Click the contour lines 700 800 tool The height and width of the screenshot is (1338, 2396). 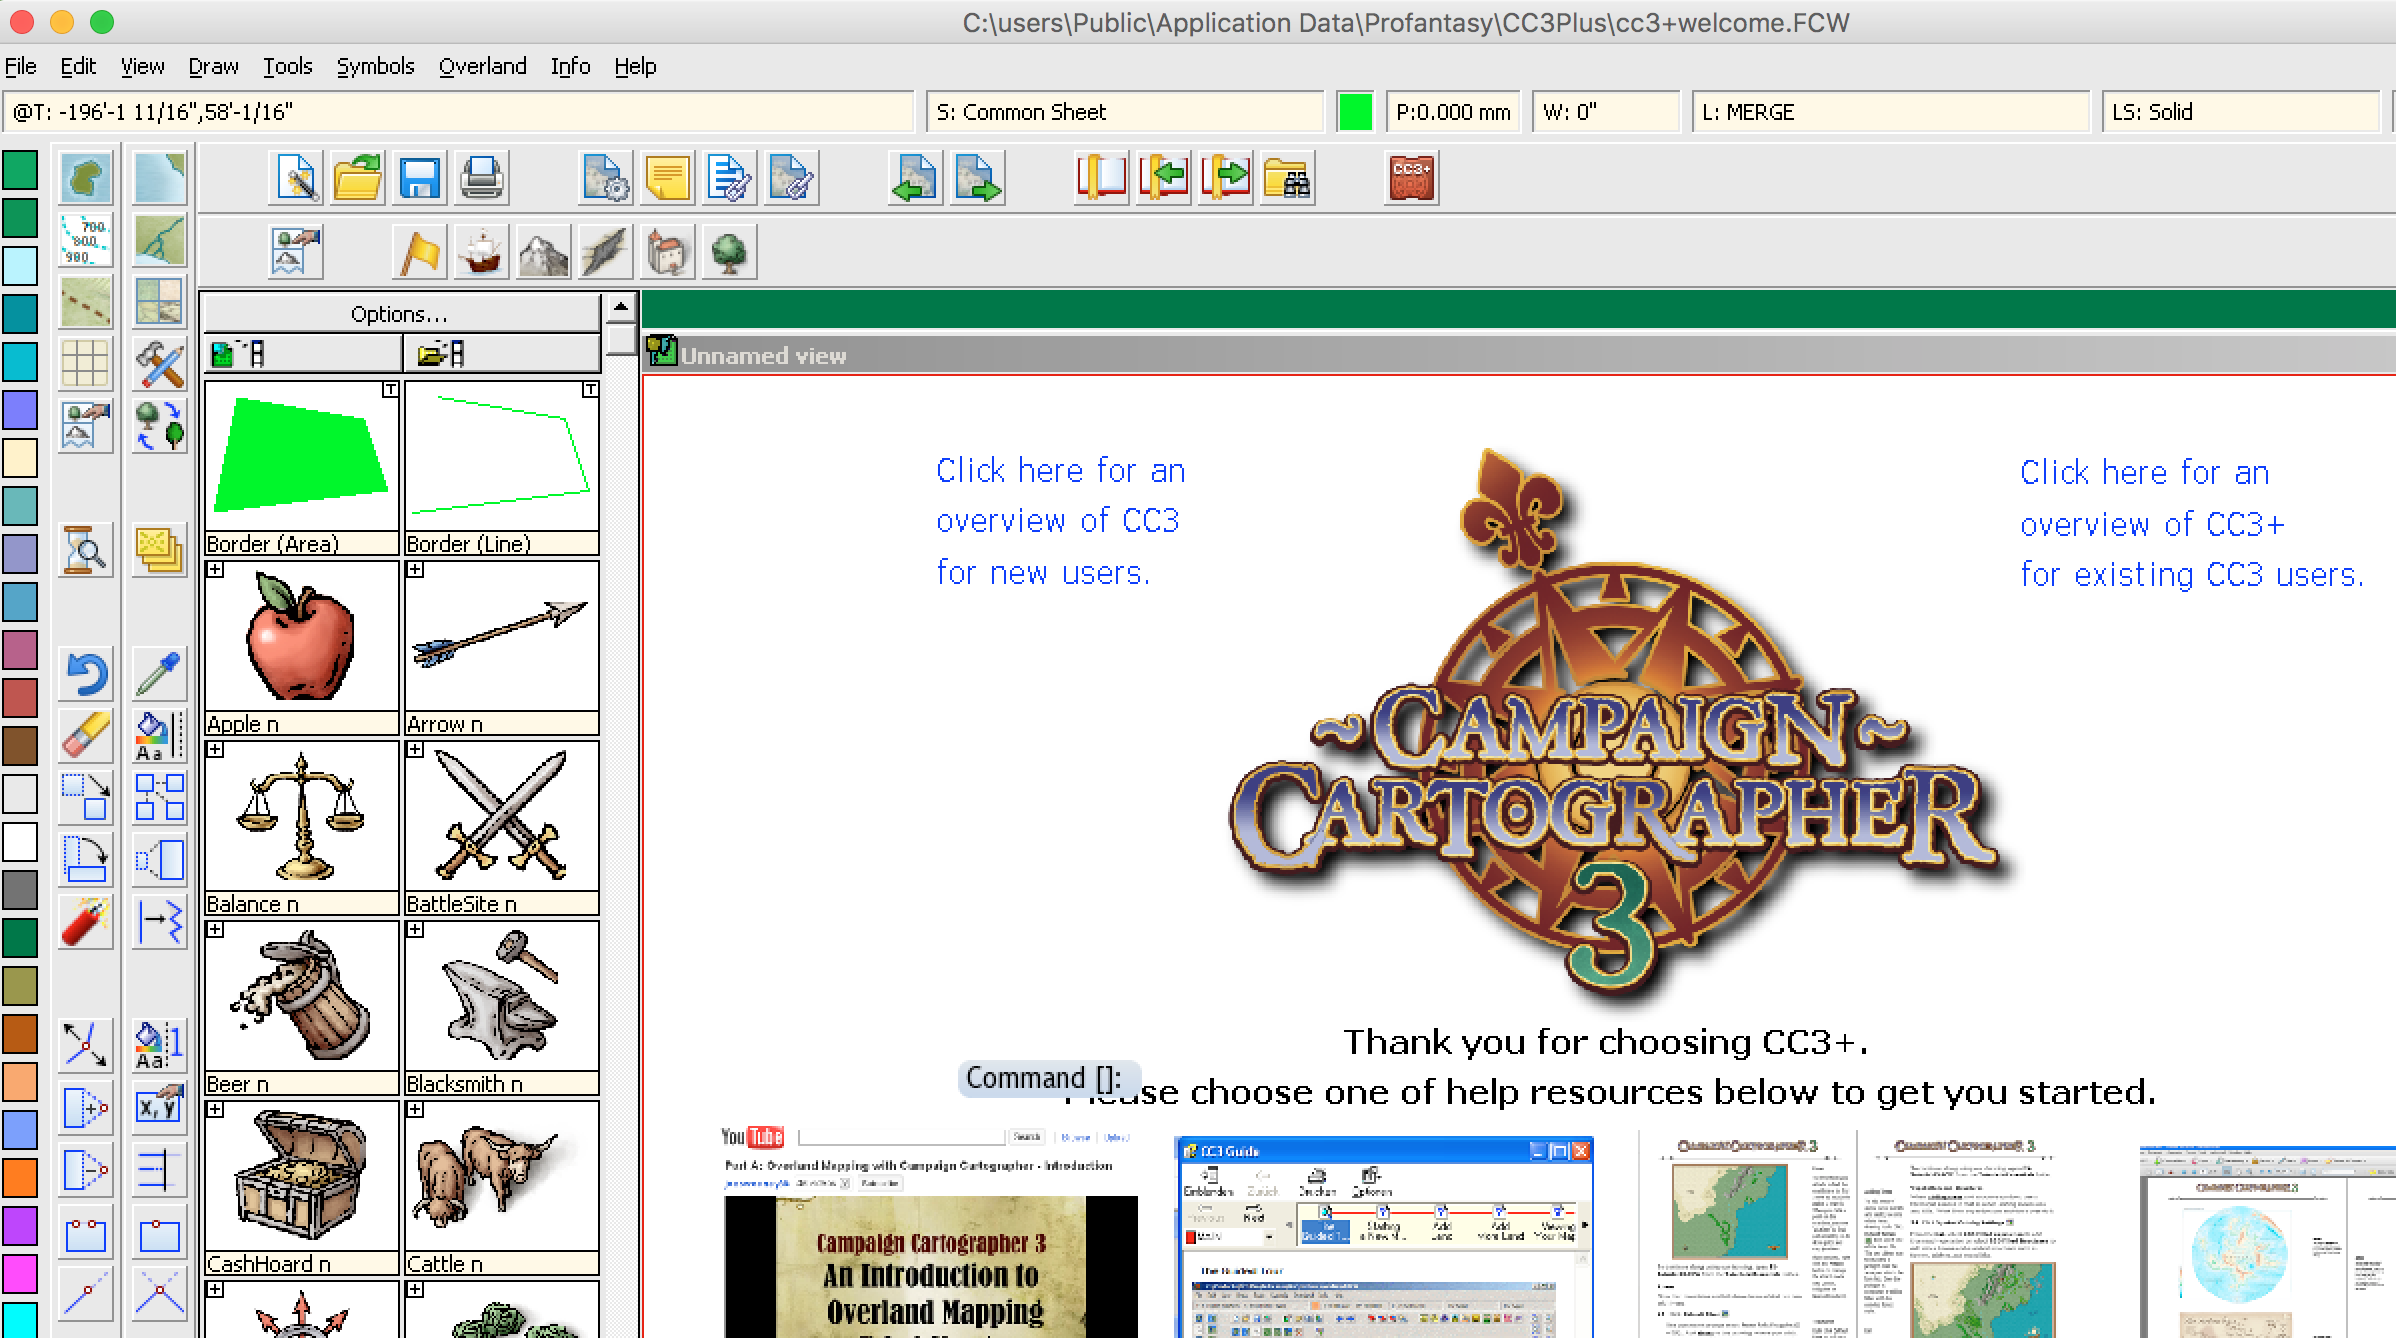pos(86,240)
